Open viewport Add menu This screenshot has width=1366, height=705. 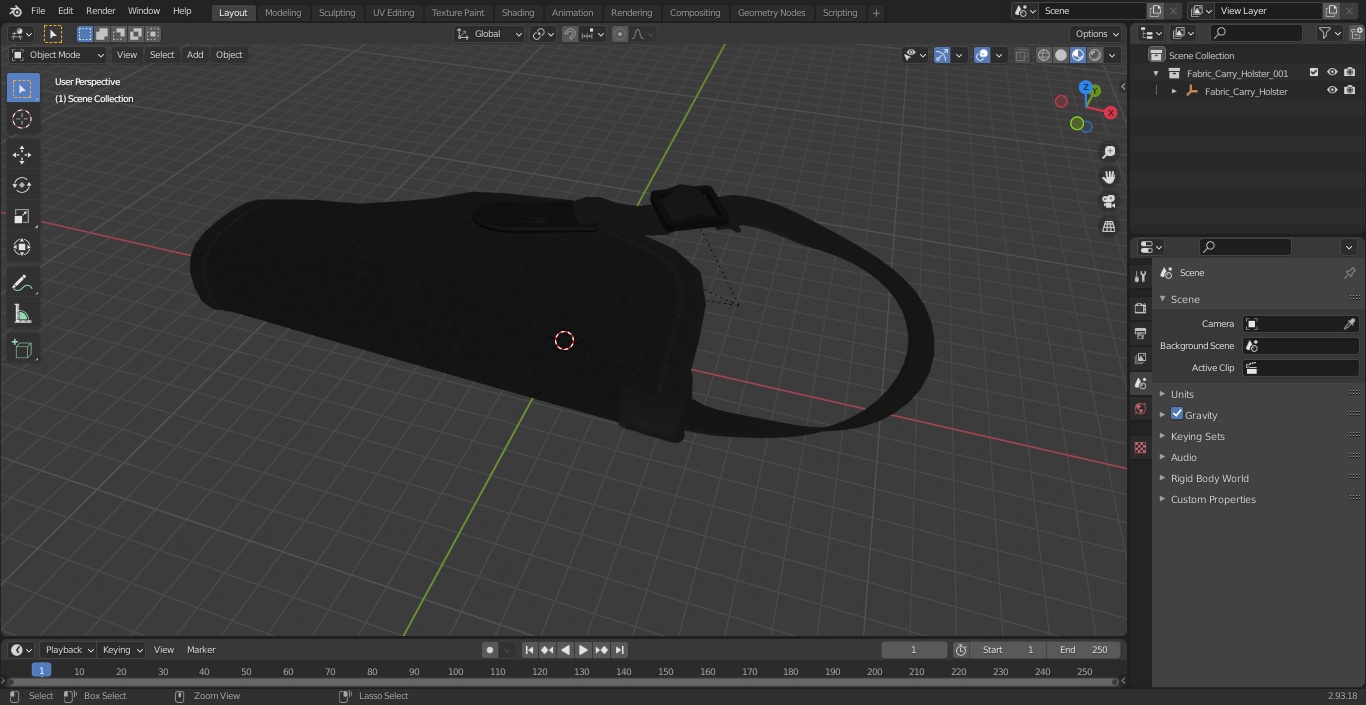[195, 55]
